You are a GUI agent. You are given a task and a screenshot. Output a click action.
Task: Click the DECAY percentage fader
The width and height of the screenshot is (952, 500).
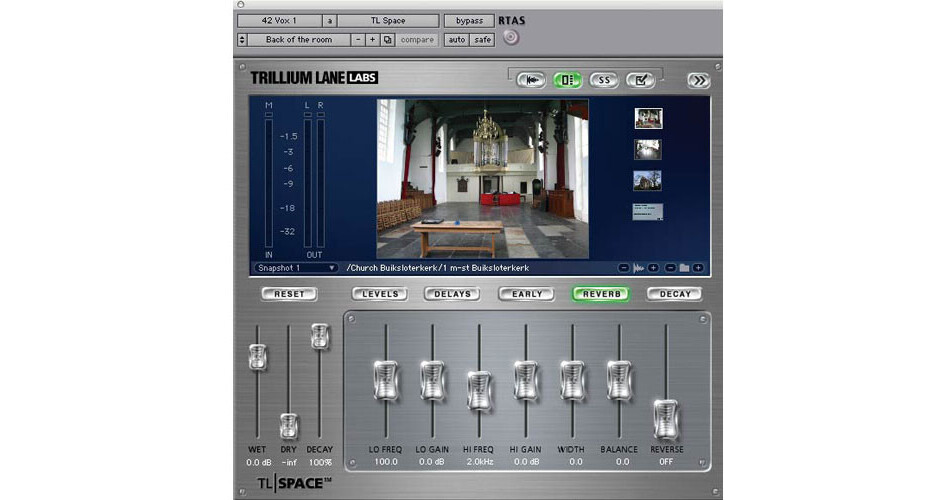click(x=320, y=336)
